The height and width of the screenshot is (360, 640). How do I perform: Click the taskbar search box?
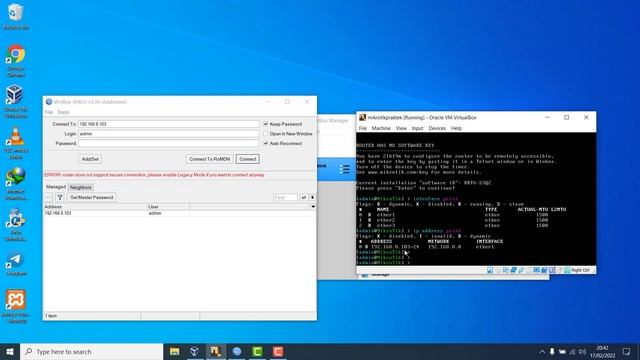point(91,351)
